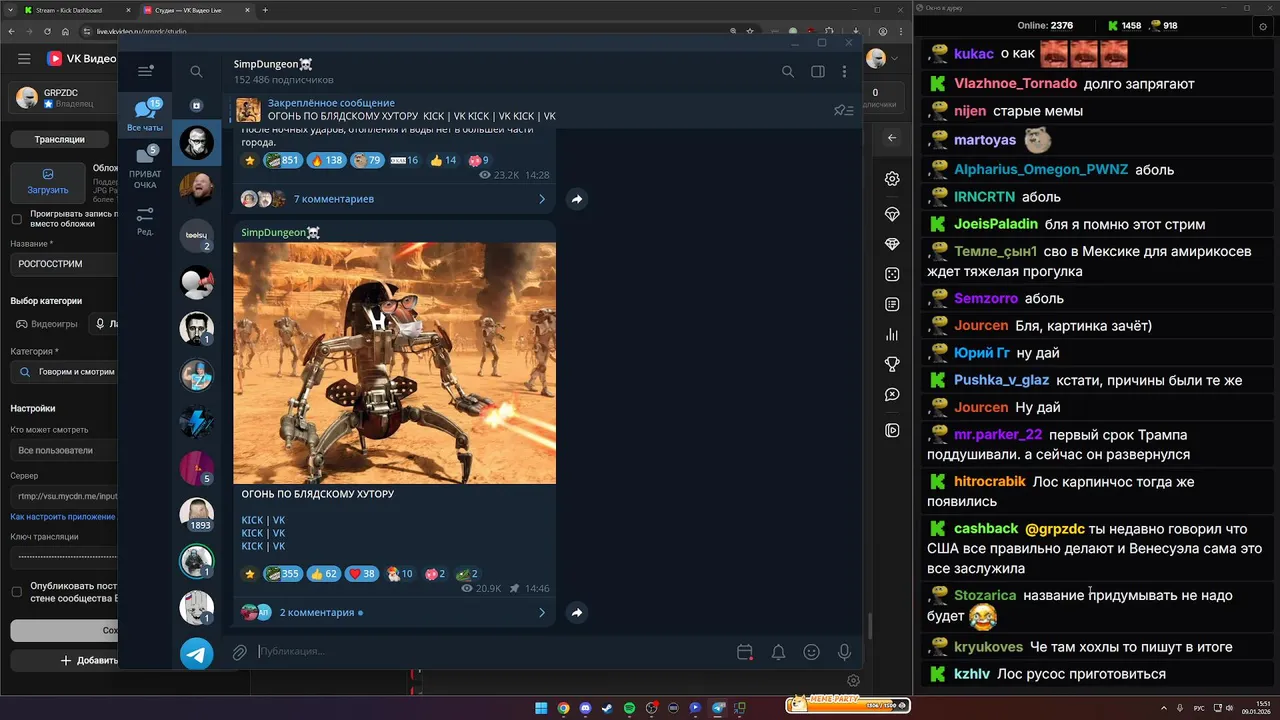Image resolution: width=1280 pixels, height=720 pixels.
Task: Open the '2 комментария' thread
Action: pos(394,612)
